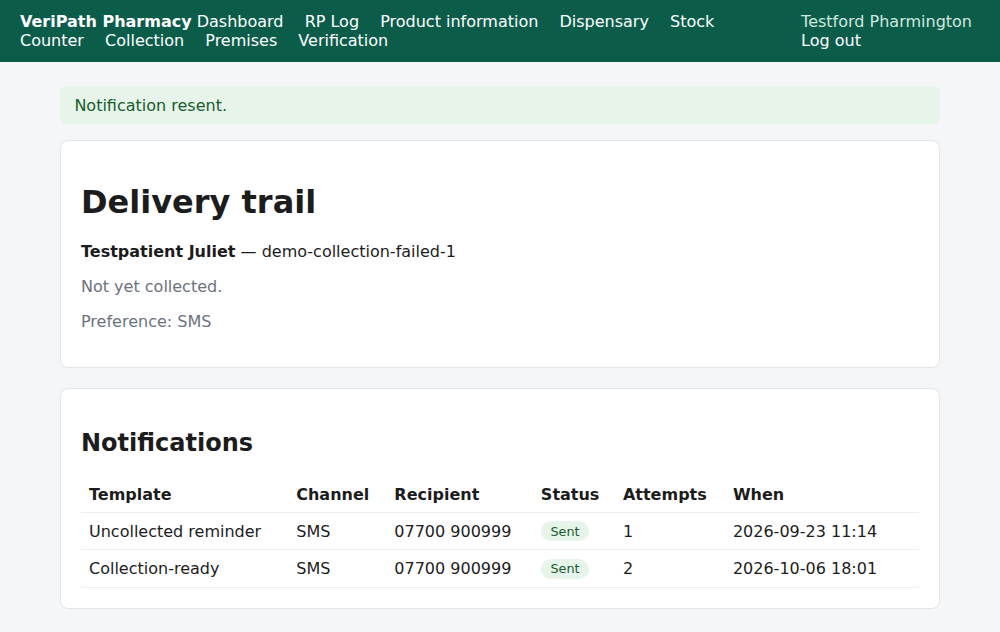Open the RP Log section
Image resolution: width=1000 pixels, height=632 pixels.
click(332, 21)
